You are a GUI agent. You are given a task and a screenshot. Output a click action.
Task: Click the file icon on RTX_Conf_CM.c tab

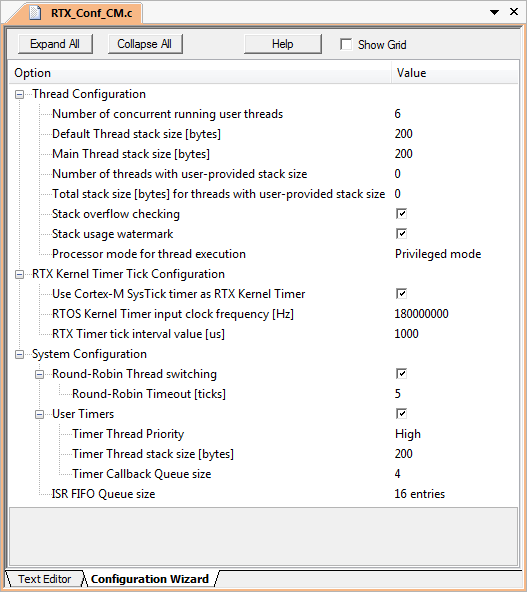(x=35, y=13)
